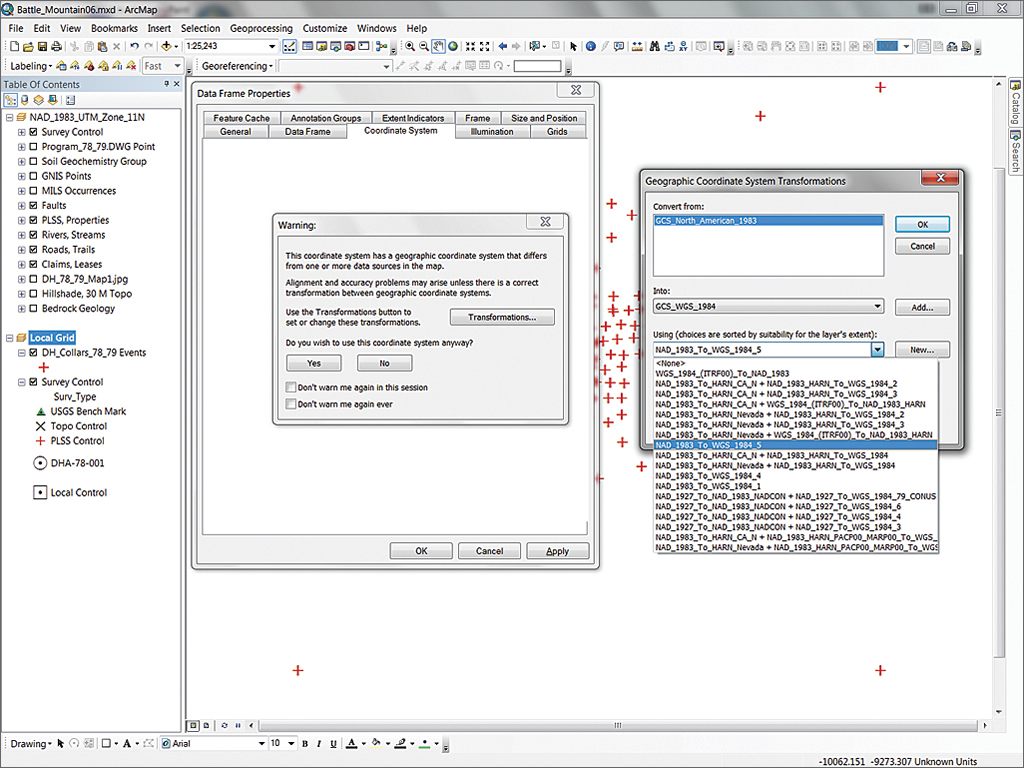The width and height of the screenshot is (1024, 768).
Task: Enable 'Don't warn me again ever' checkbox
Action: (x=291, y=404)
